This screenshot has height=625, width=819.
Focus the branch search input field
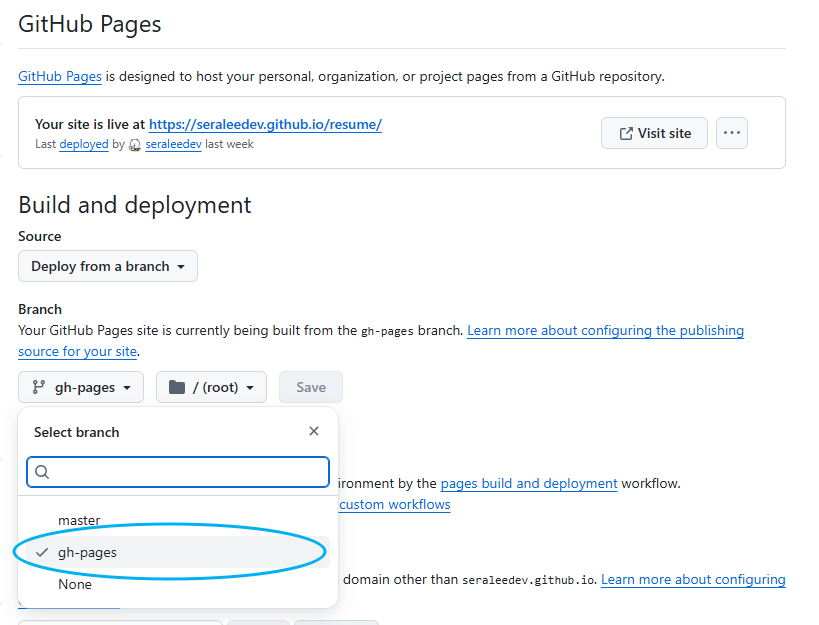coord(178,472)
